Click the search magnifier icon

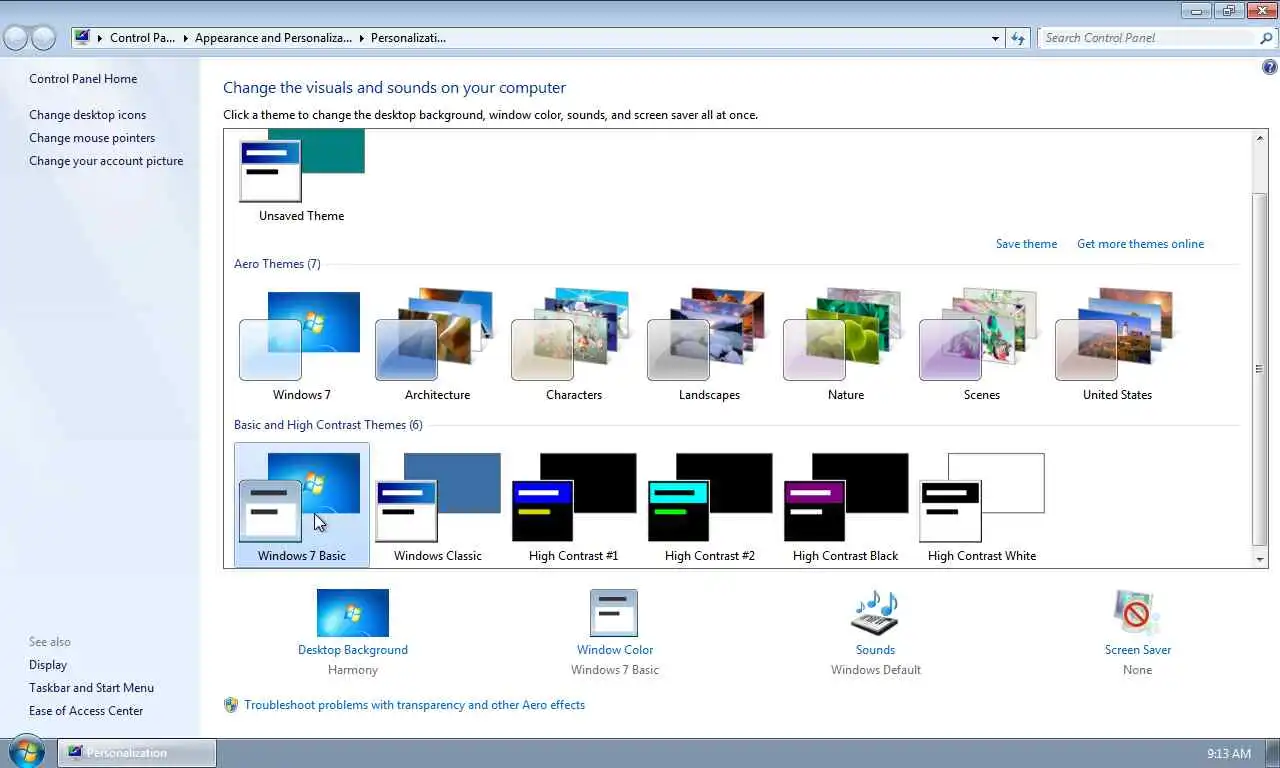tap(1267, 38)
